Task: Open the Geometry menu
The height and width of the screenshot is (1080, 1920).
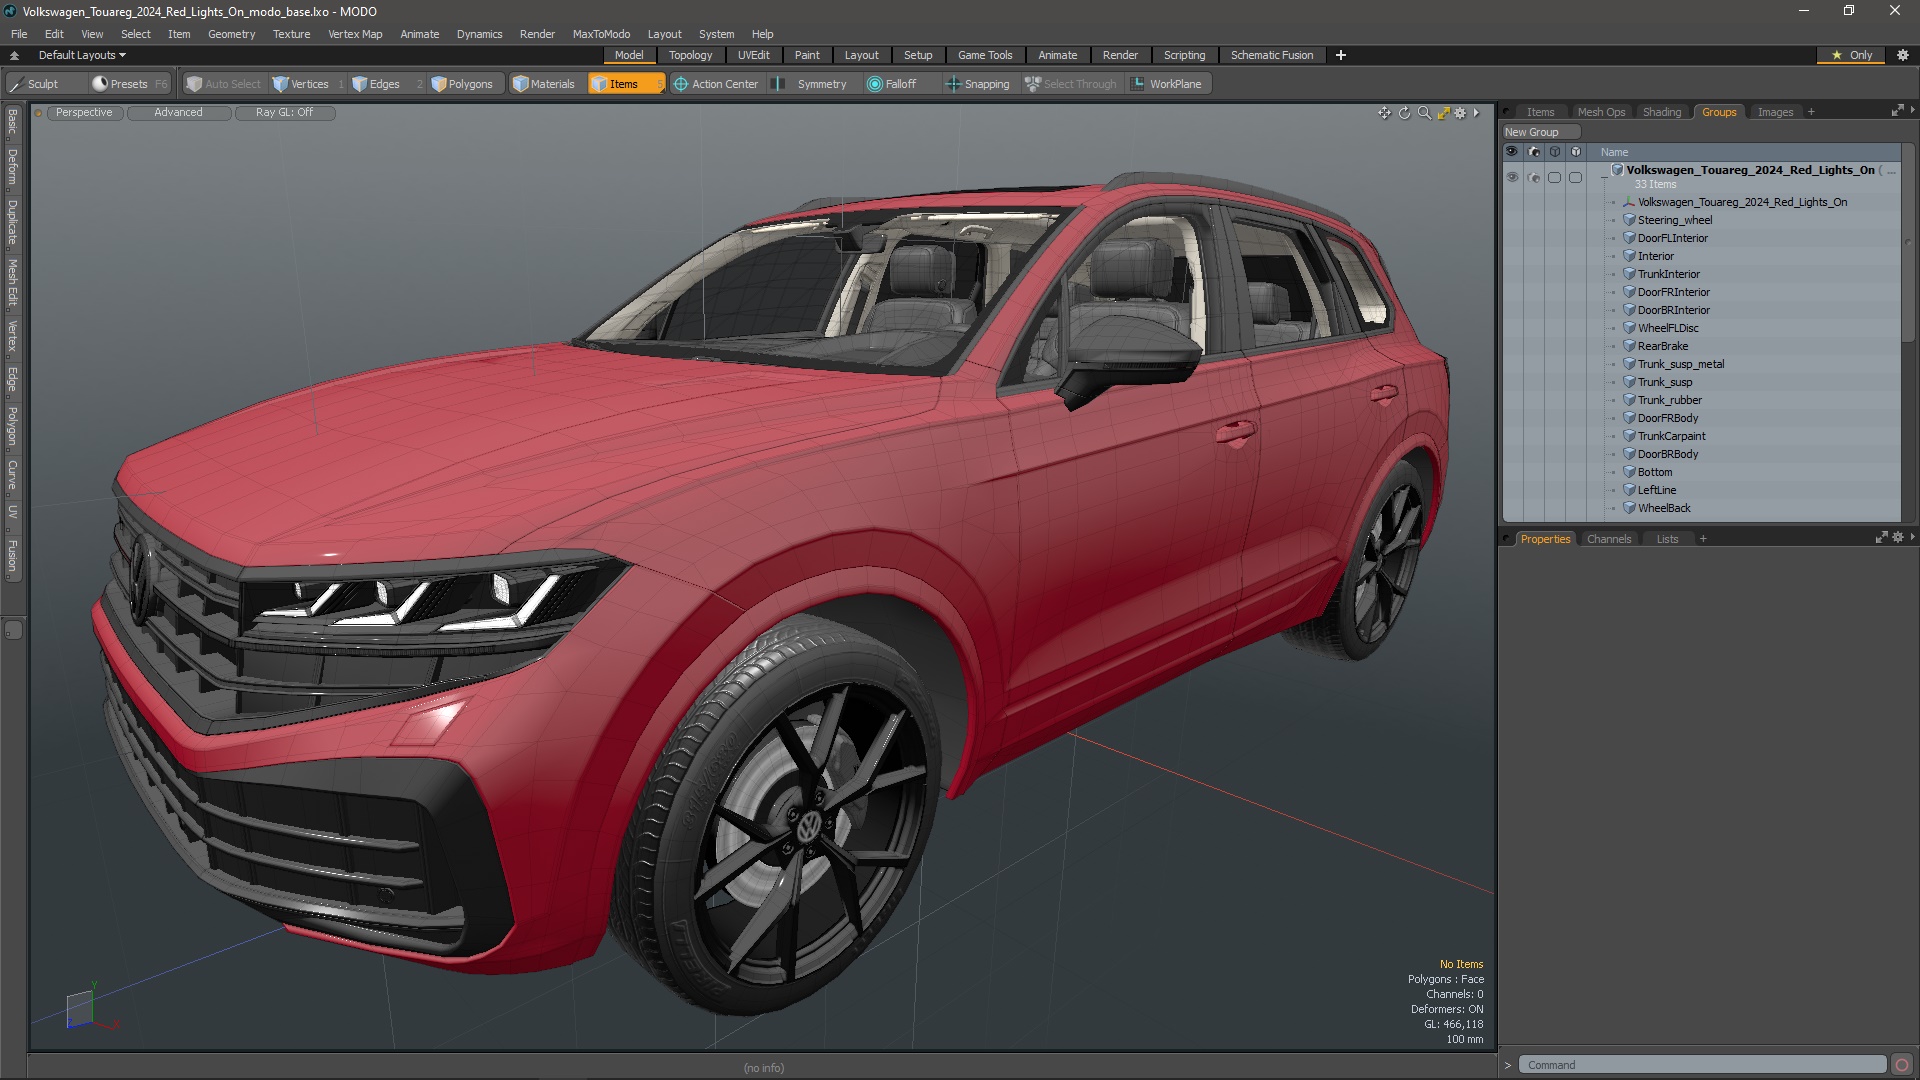Action: pyautogui.click(x=231, y=34)
